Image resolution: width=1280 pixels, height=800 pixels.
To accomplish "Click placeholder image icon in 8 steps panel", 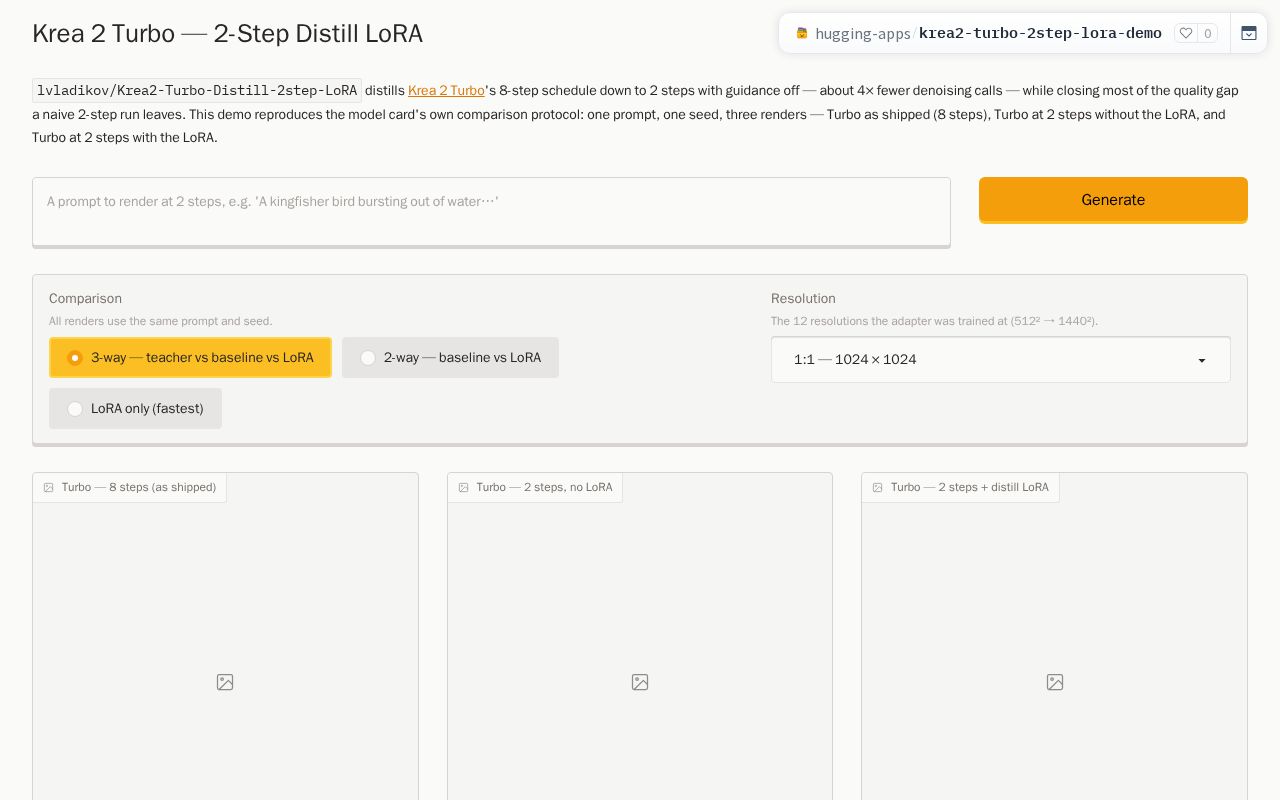I will tap(225, 682).
